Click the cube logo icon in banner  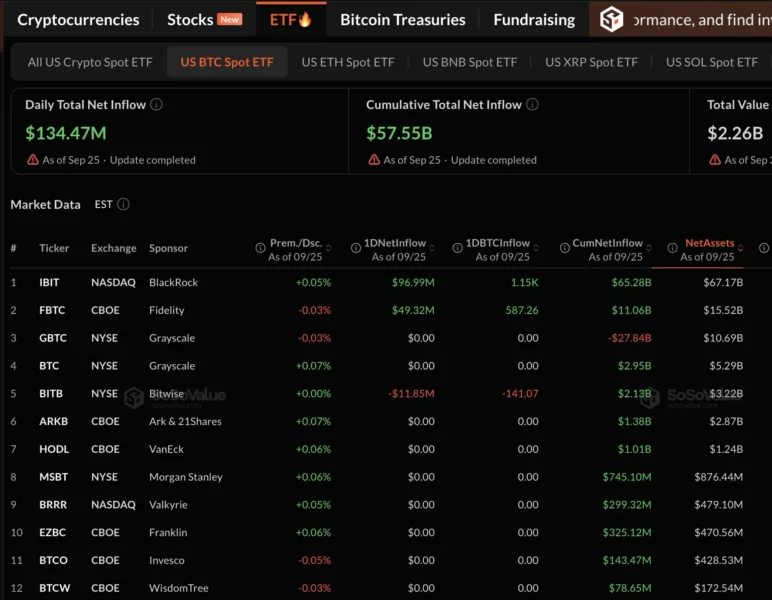coord(611,20)
